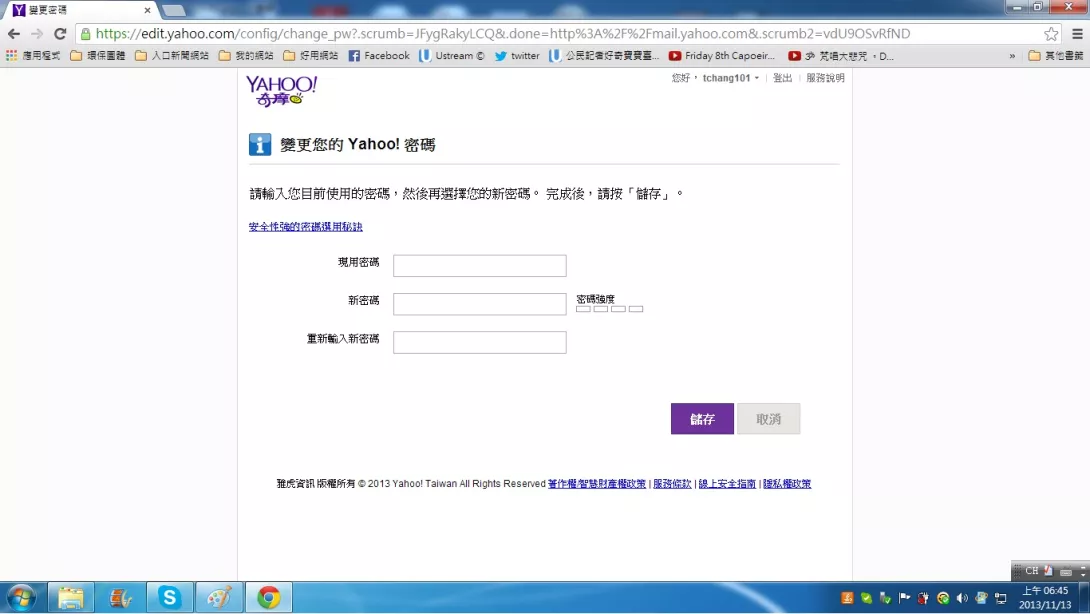The width and height of the screenshot is (1090, 614).
Task: Open the 我的網站 bookmark folder
Action: 246,56
